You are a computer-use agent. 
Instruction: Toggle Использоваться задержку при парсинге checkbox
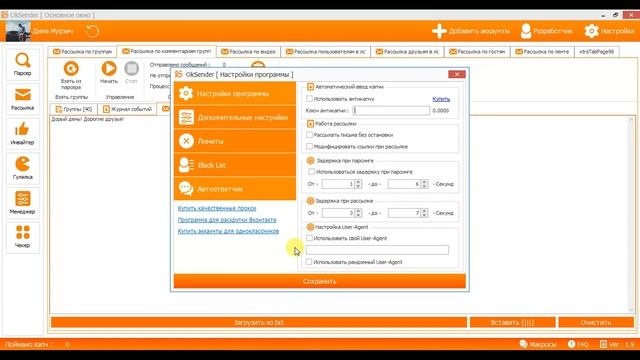click(x=312, y=172)
